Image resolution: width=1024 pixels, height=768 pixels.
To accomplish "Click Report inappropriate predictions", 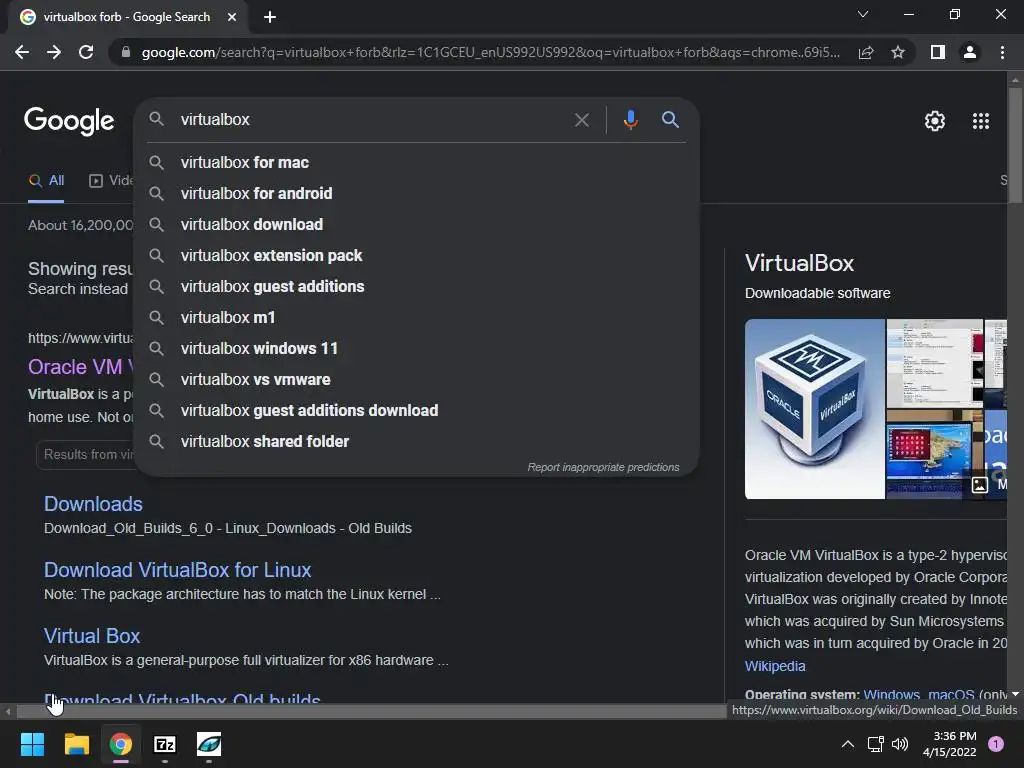I will [603, 468].
